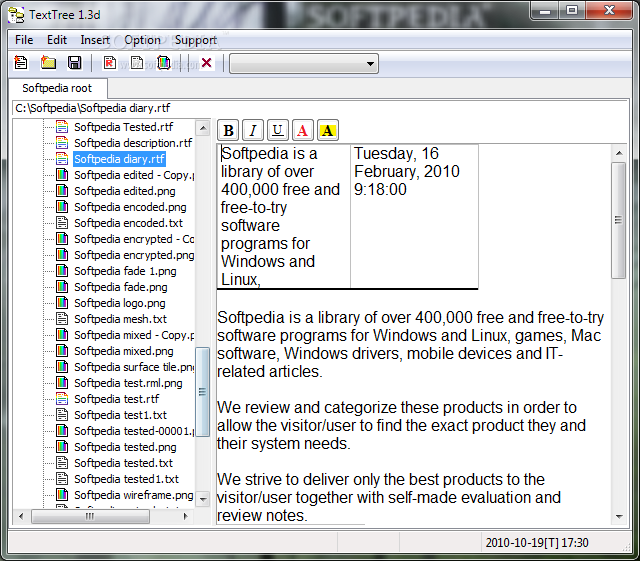
Task: Open the Insert menu
Action: [x=95, y=40]
